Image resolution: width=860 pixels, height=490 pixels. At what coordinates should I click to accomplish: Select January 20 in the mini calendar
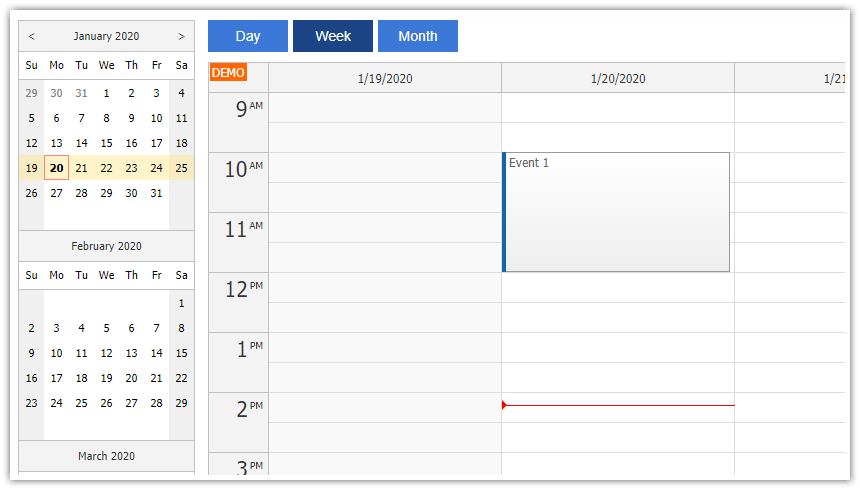tap(56, 168)
